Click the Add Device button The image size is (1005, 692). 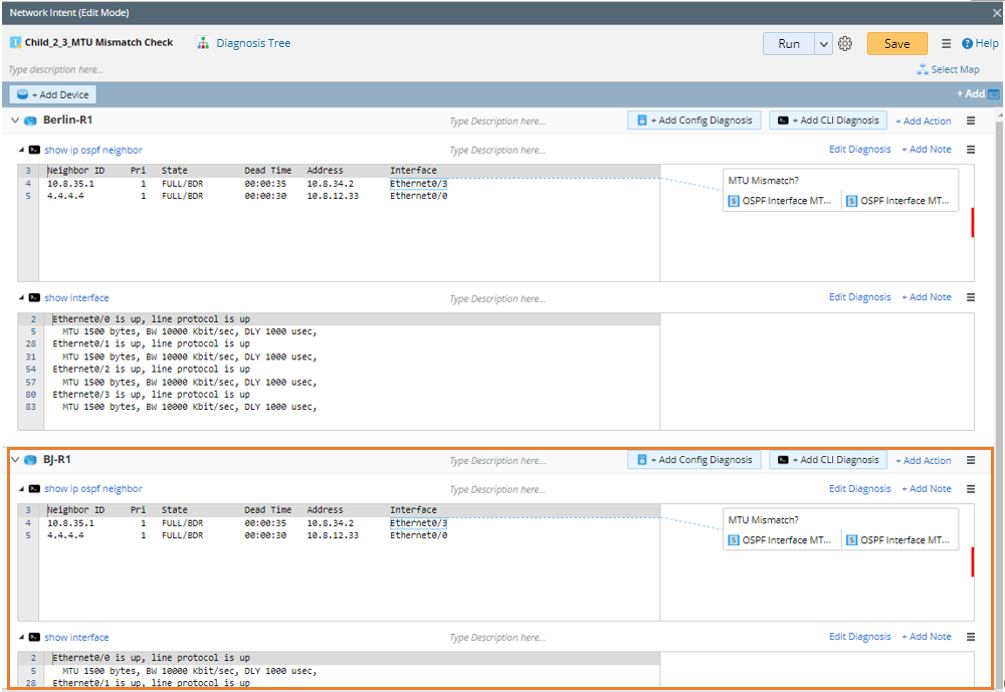point(53,94)
